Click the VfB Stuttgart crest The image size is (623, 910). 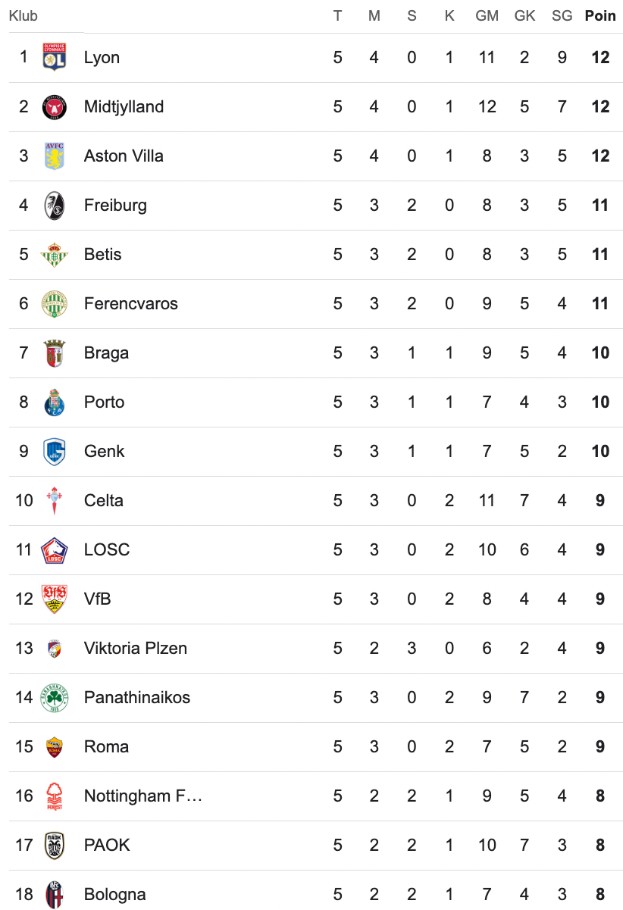tap(54, 599)
